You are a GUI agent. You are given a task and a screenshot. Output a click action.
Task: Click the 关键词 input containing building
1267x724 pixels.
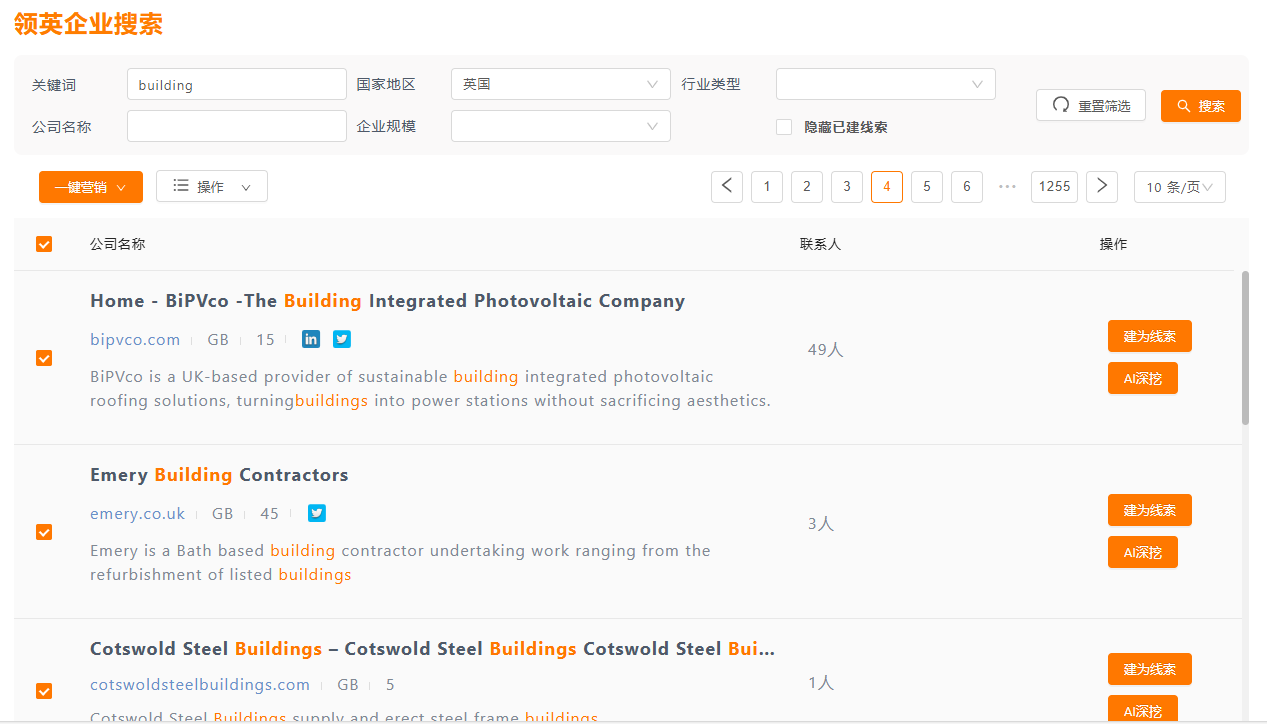[237, 84]
